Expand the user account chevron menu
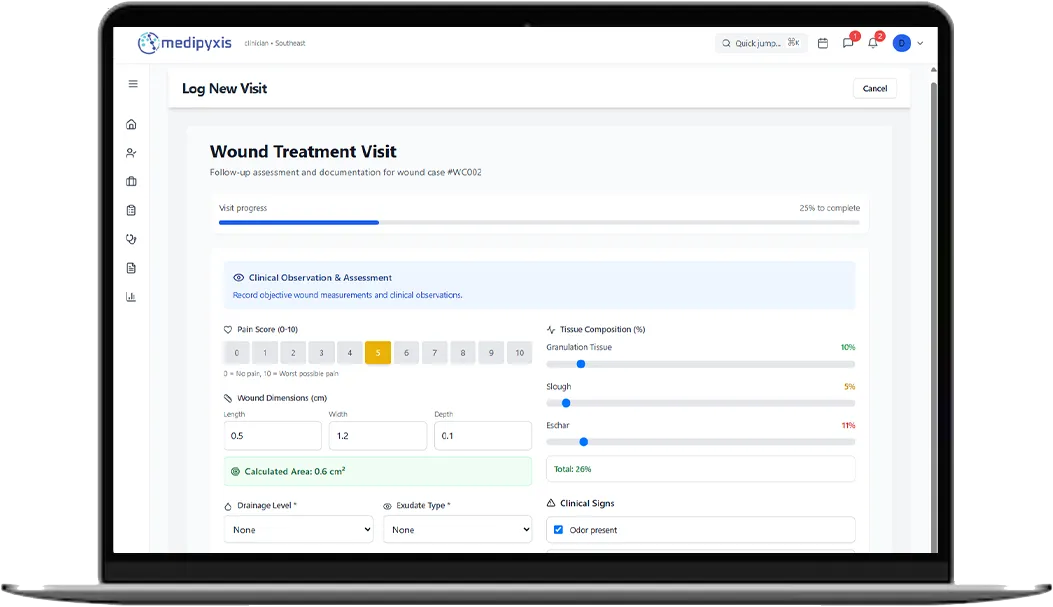The width and height of the screenshot is (1053, 607). [x=920, y=43]
